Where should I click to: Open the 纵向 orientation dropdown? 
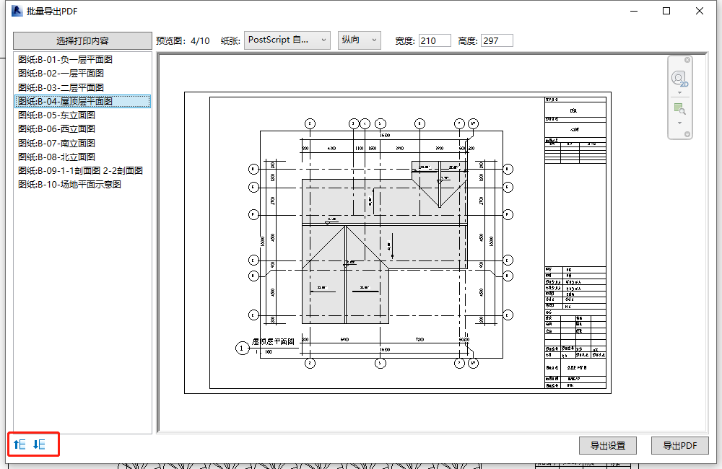359,40
